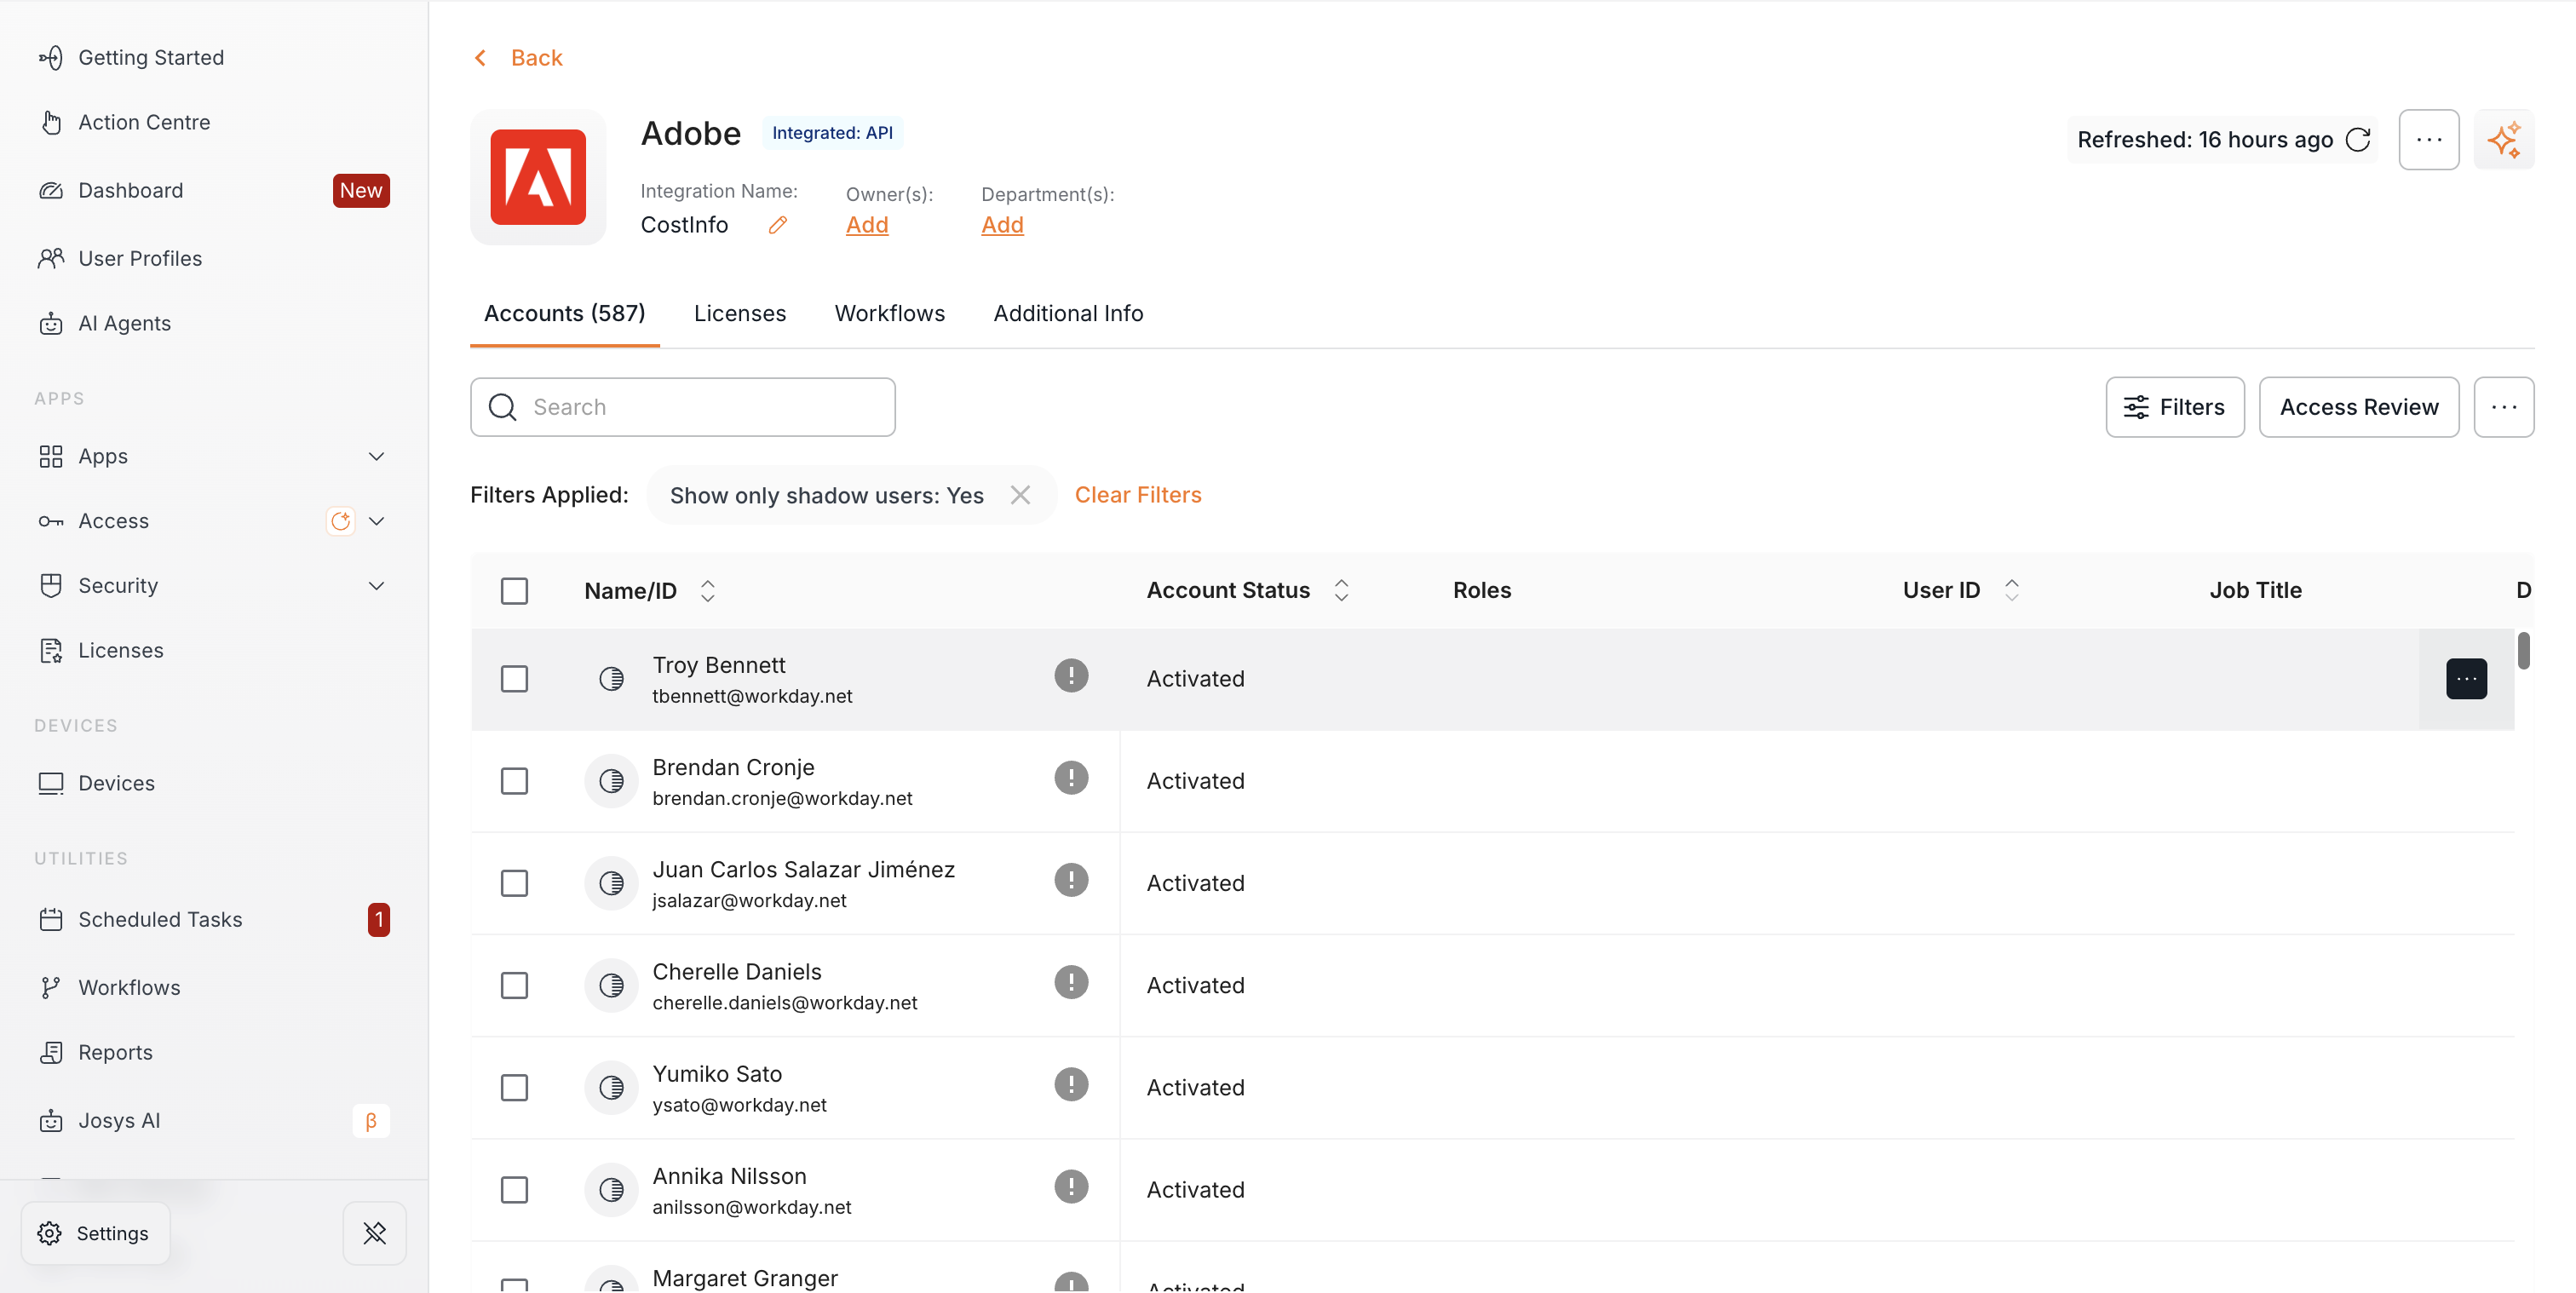Select all accounts with header checkbox

[514, 591]
